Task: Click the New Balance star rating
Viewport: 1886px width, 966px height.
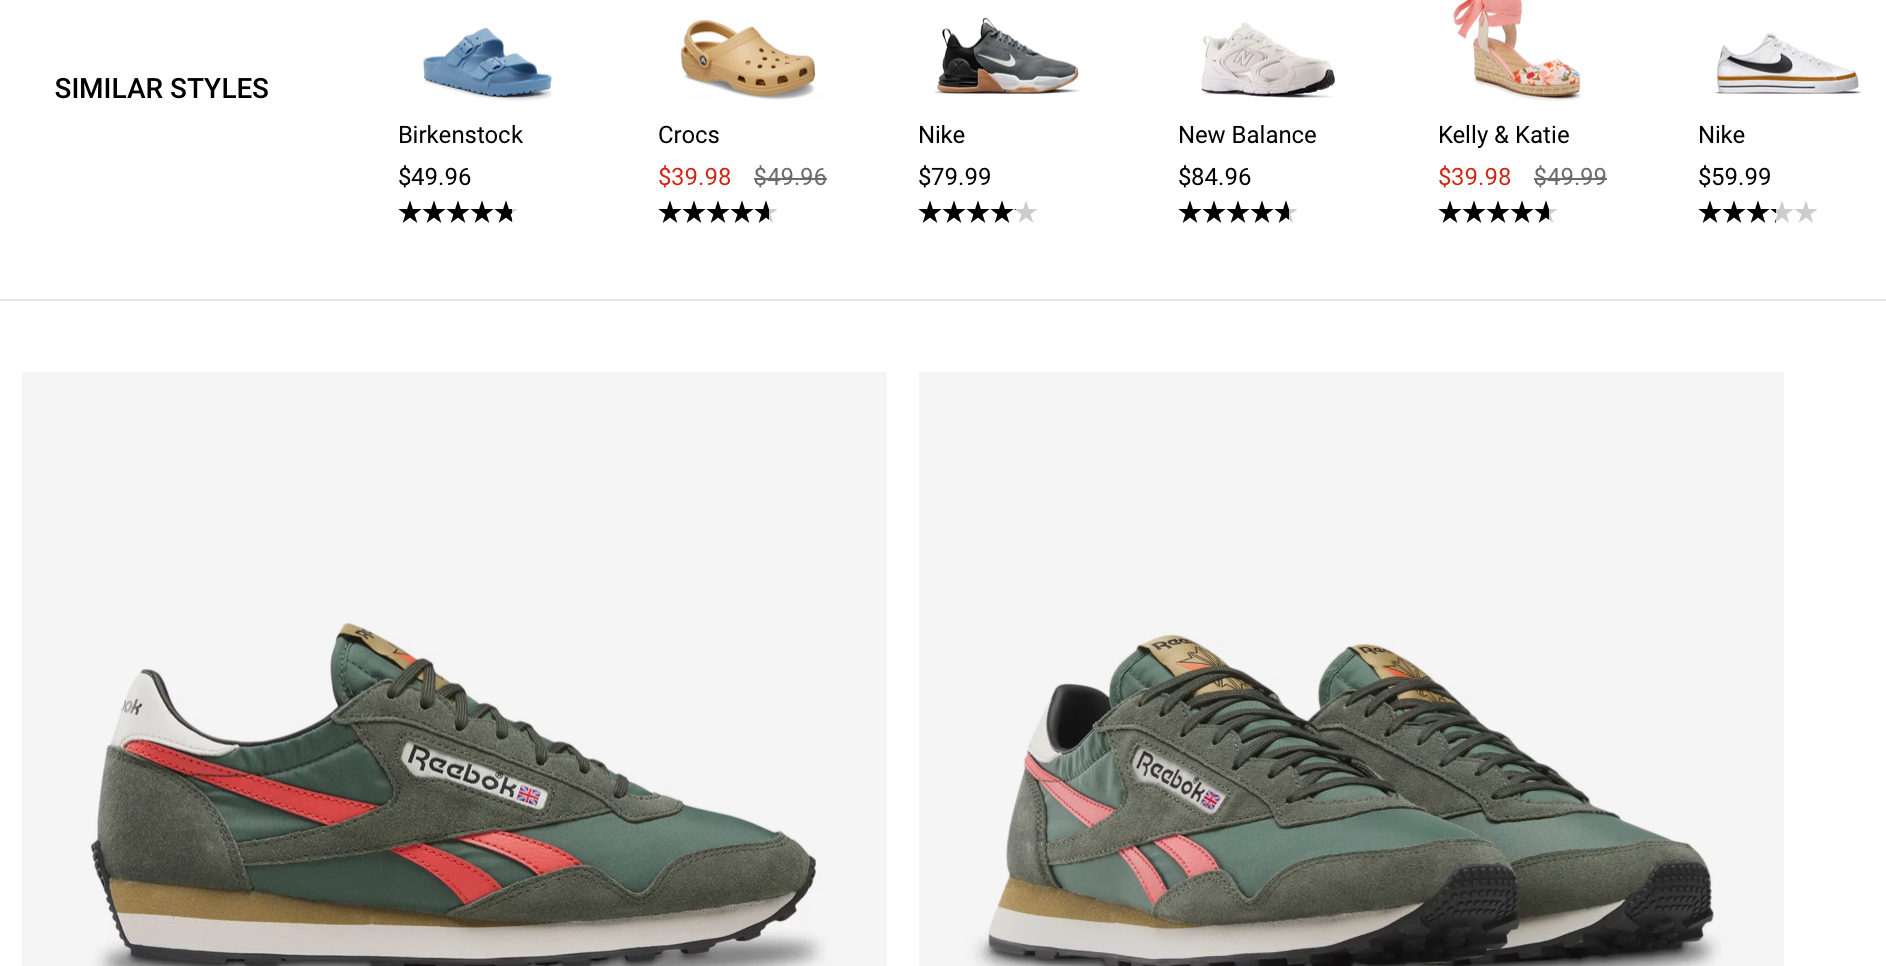Action: click(x=1237, y=212)
